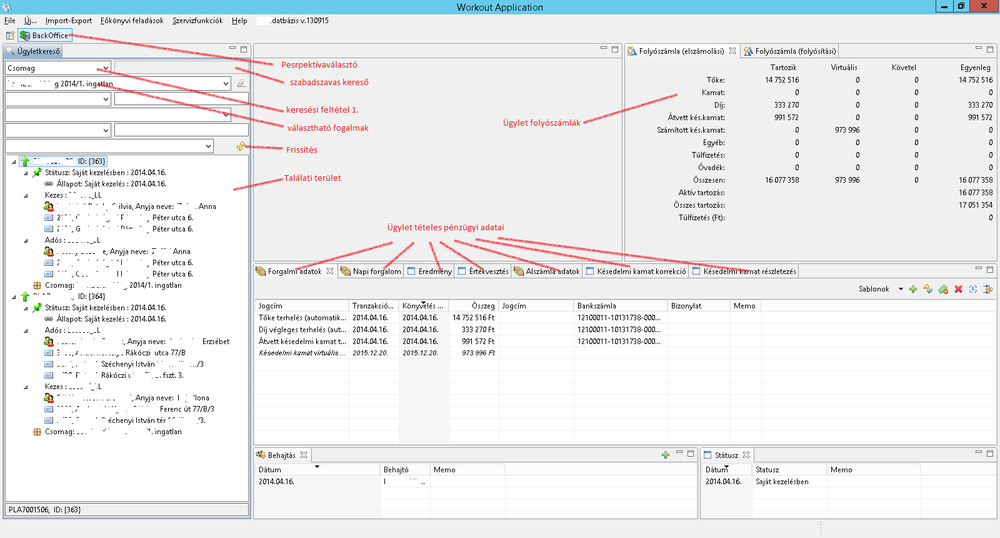Close the Státusz tab via its X mark
1000x538 pixels.
point(746,455)
